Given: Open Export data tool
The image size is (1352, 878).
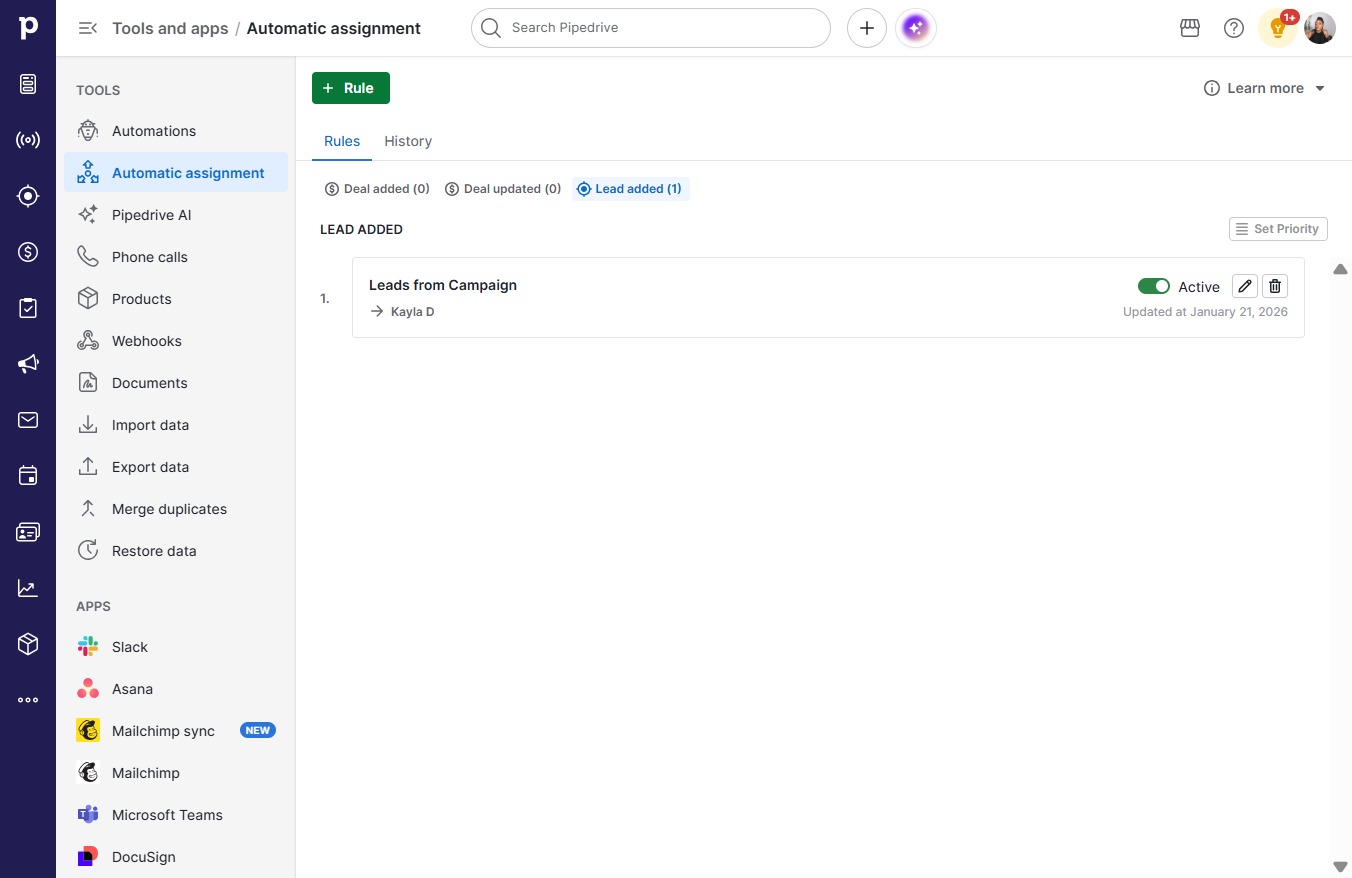Looking at the screenshot, I should [176, 467].
